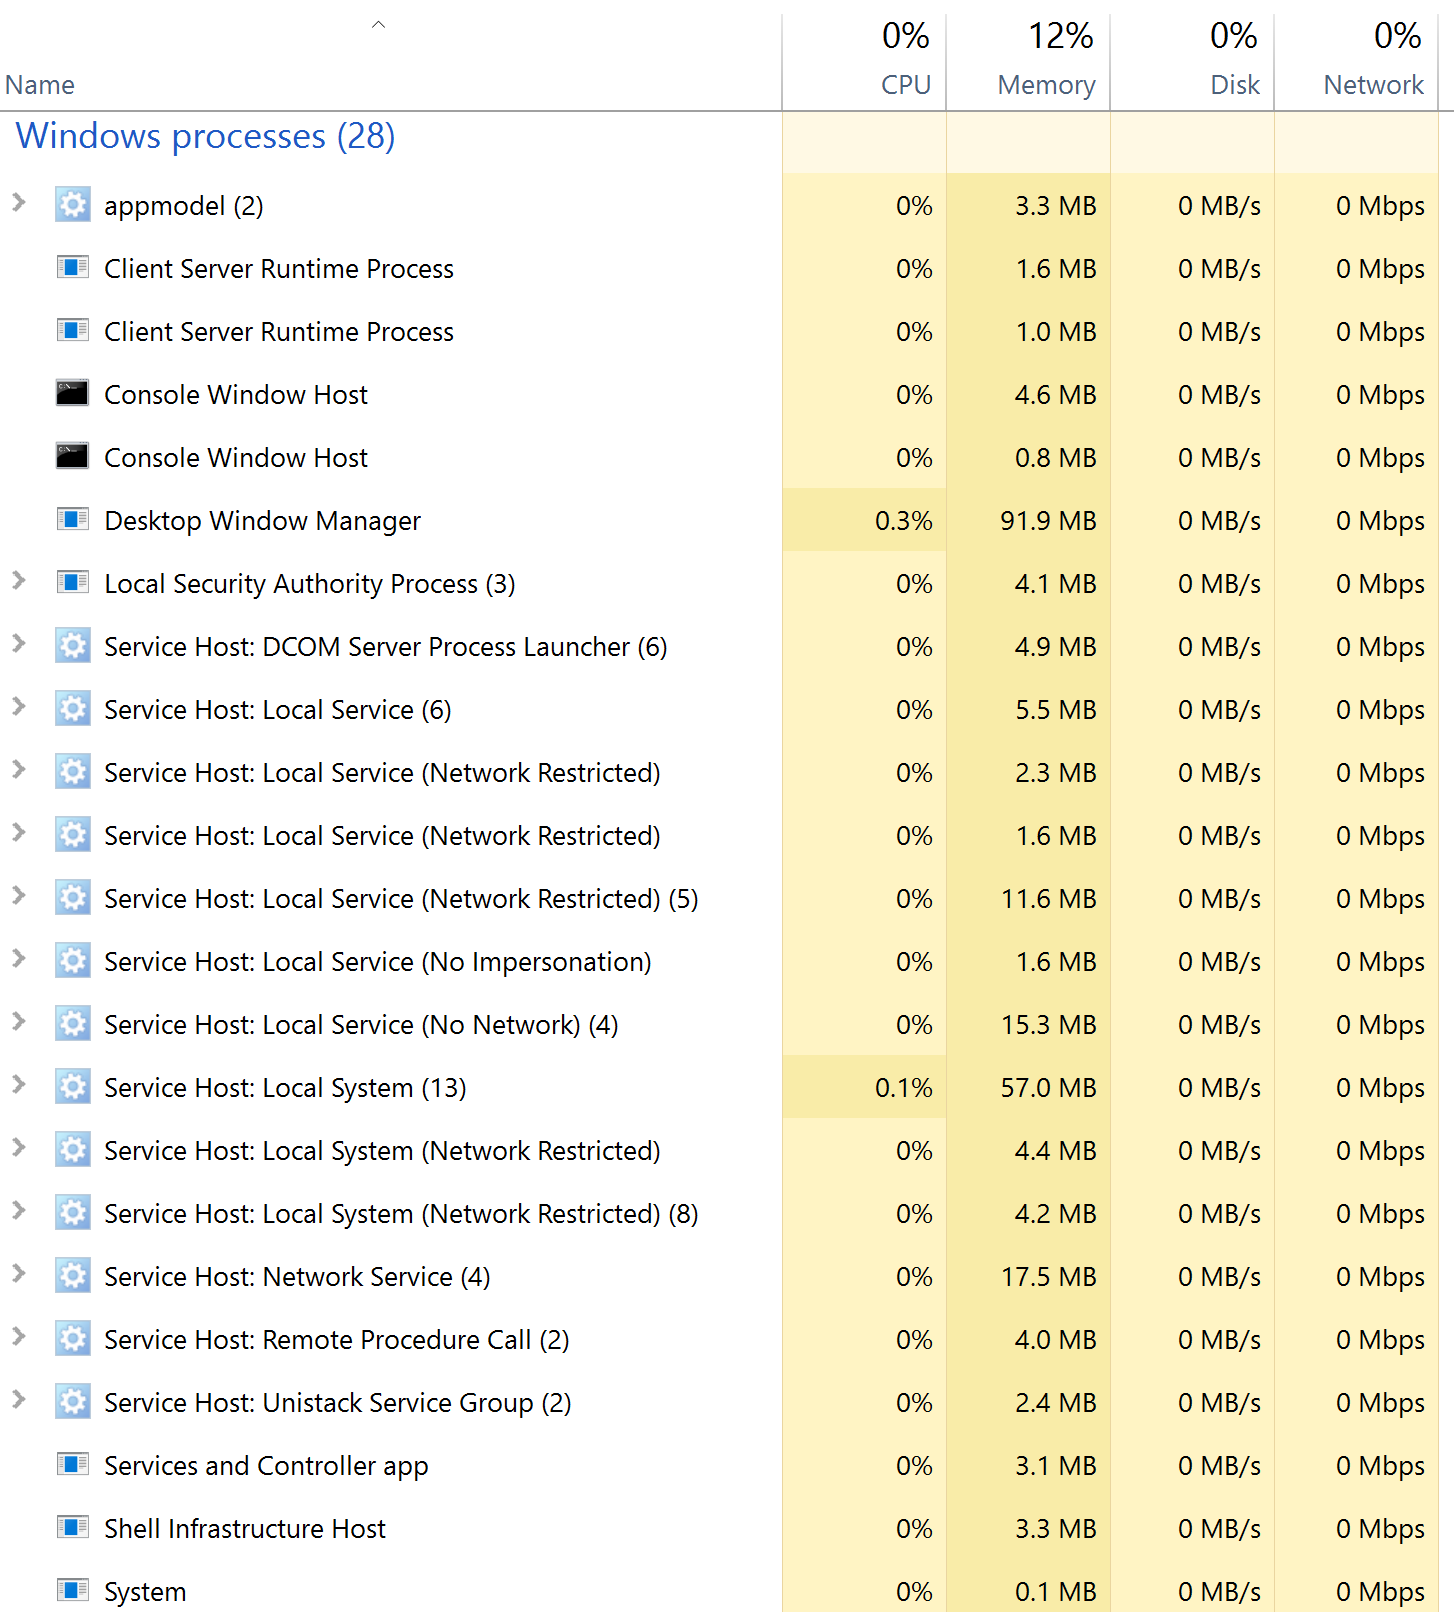Click gear icon for Unistack Service Group (2)
1454x1612 pixels.
pos(73,1402)
